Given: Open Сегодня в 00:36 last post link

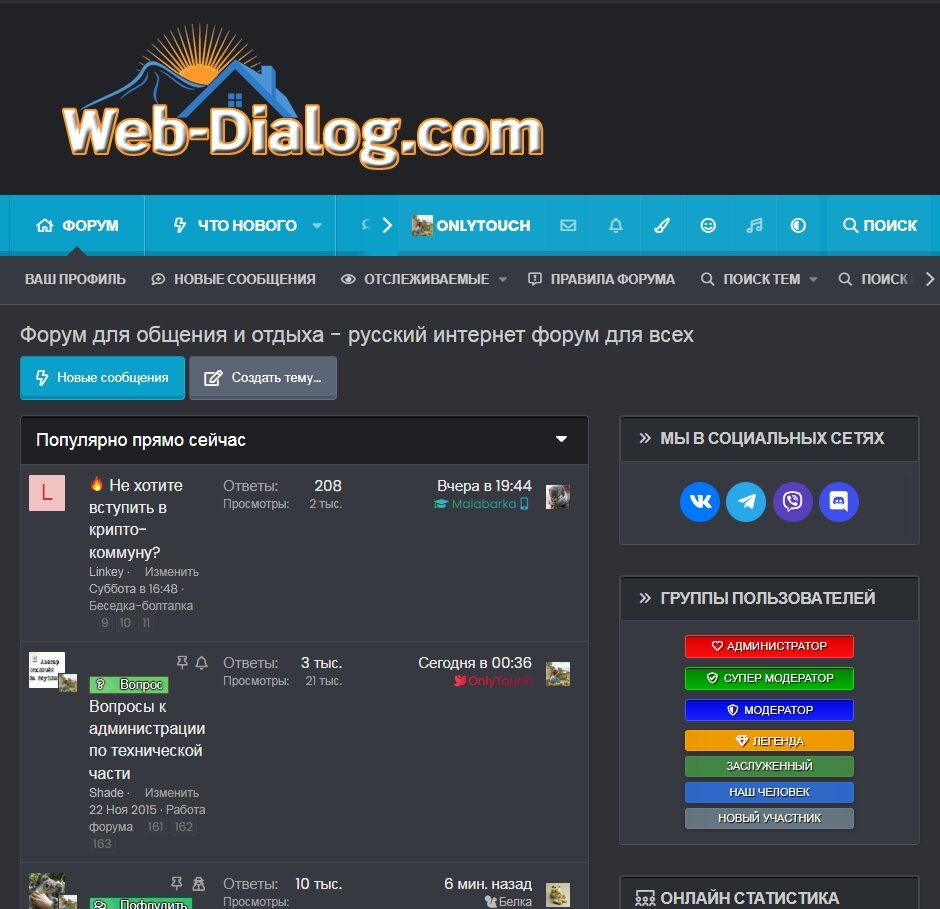Looking at the screenshot, I should pyautogui.click(x=475, y=663).
